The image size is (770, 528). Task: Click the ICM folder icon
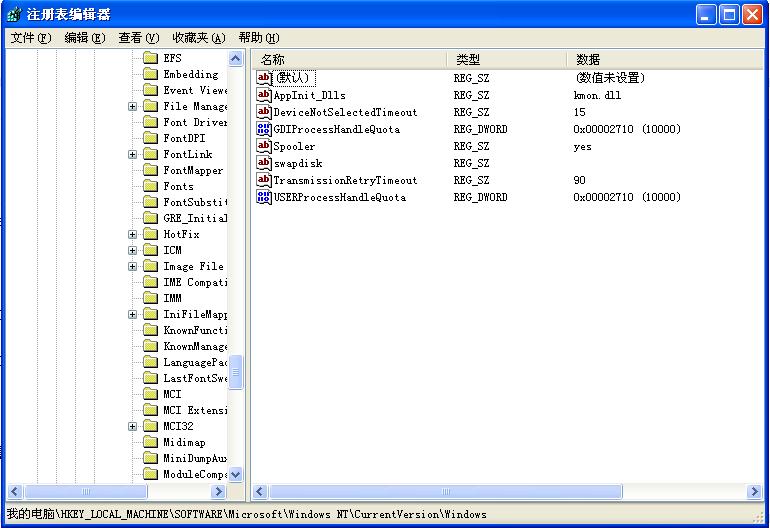point(150,250)
